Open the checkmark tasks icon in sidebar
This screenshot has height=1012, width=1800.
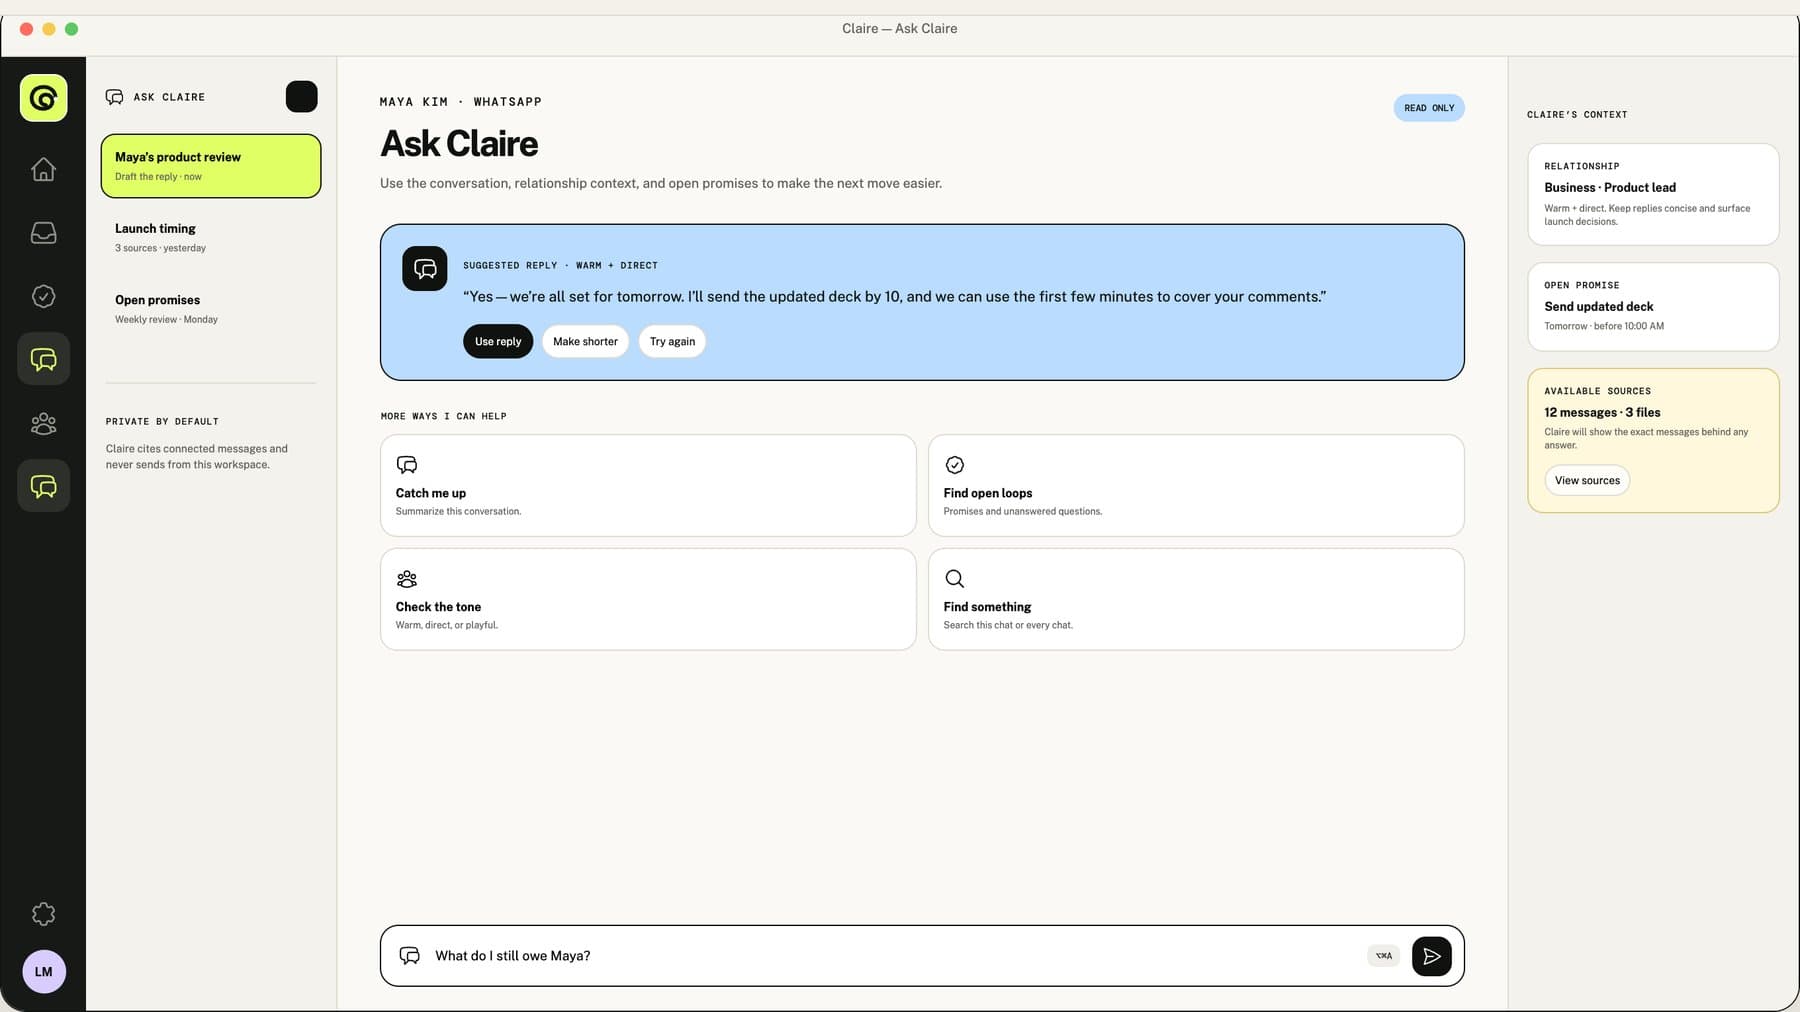43,296
